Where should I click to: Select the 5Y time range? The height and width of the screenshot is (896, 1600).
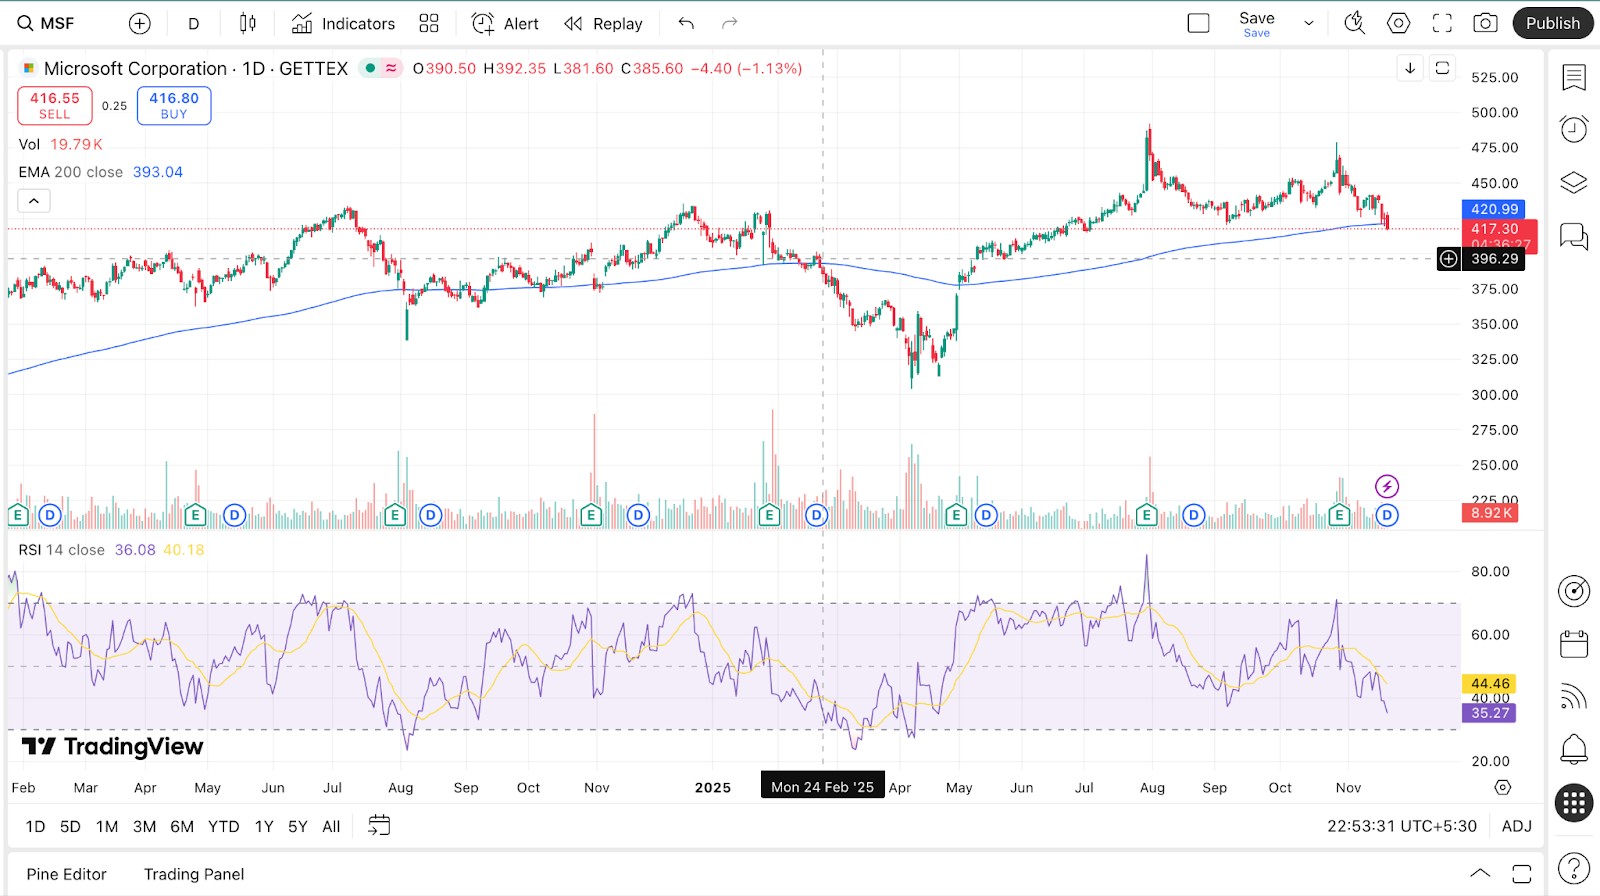298,826
